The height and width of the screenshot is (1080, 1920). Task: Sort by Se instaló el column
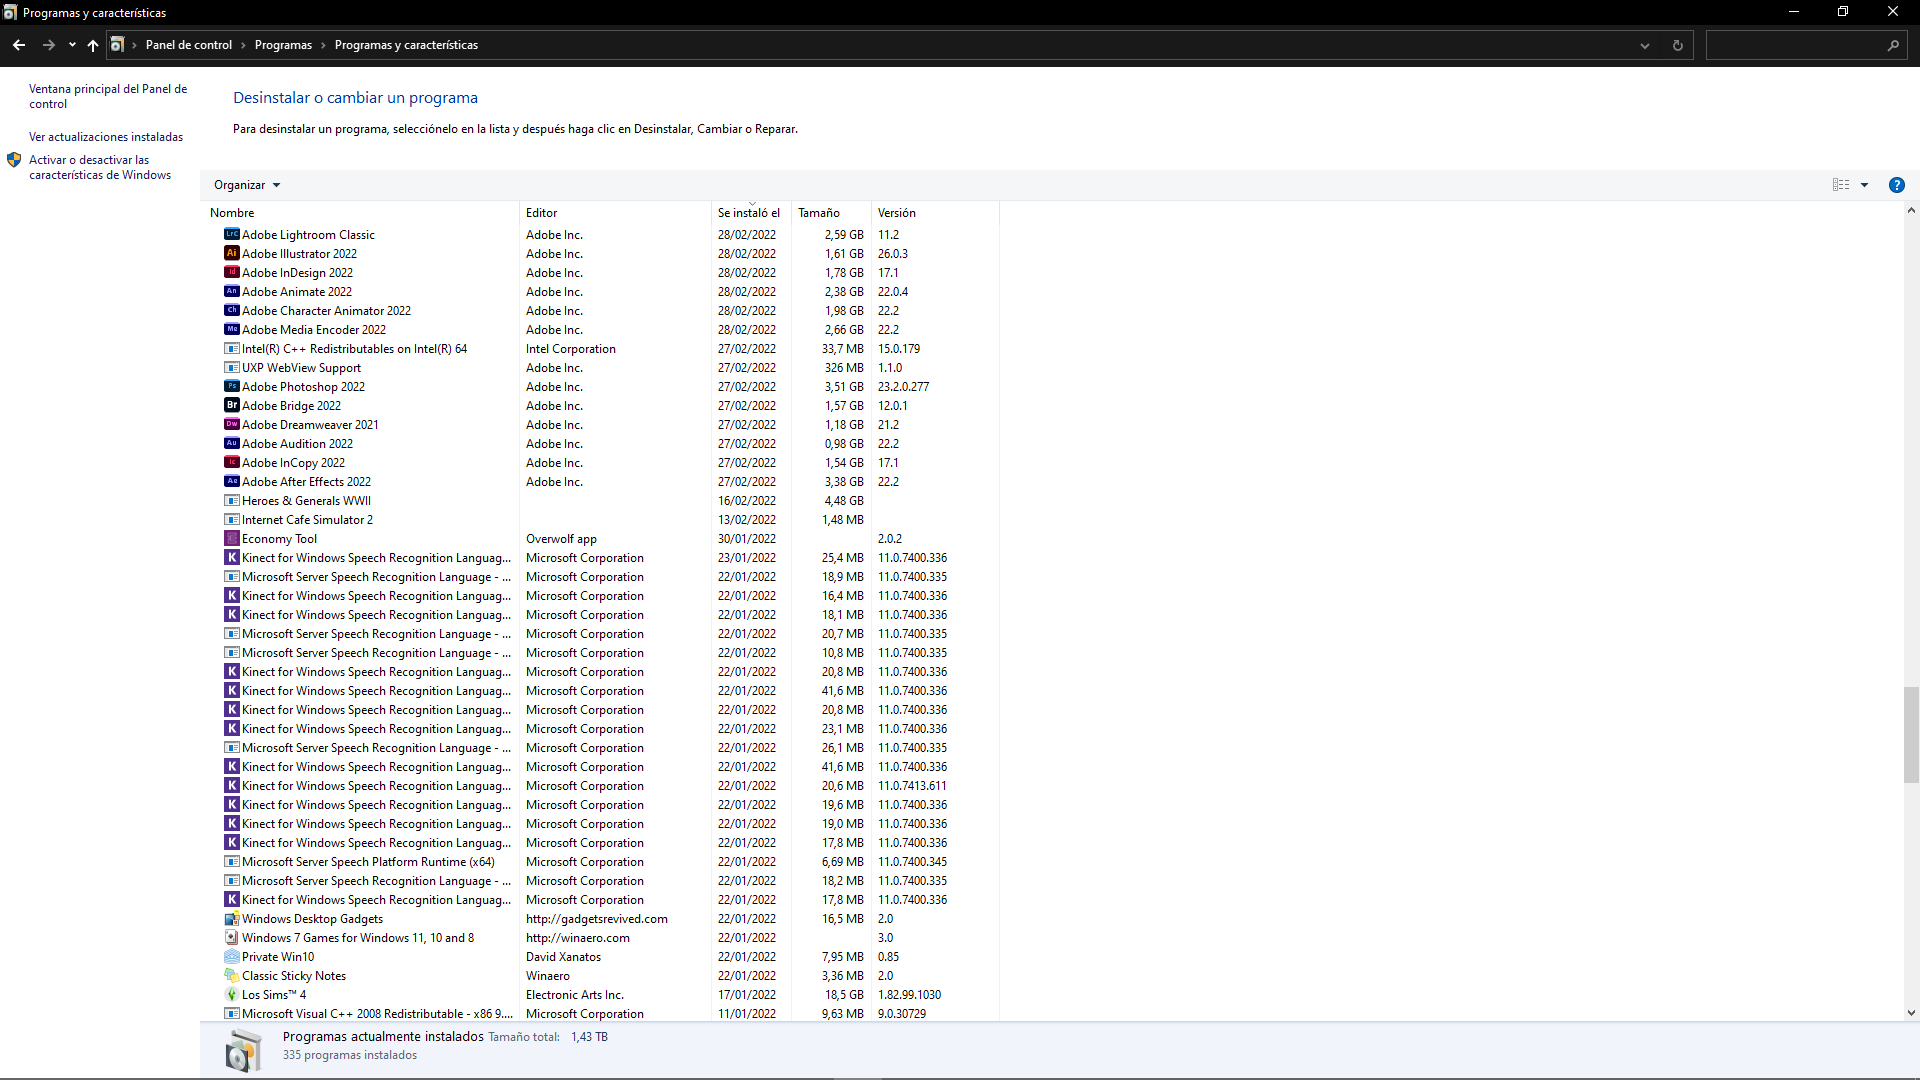tap(751, 213)
